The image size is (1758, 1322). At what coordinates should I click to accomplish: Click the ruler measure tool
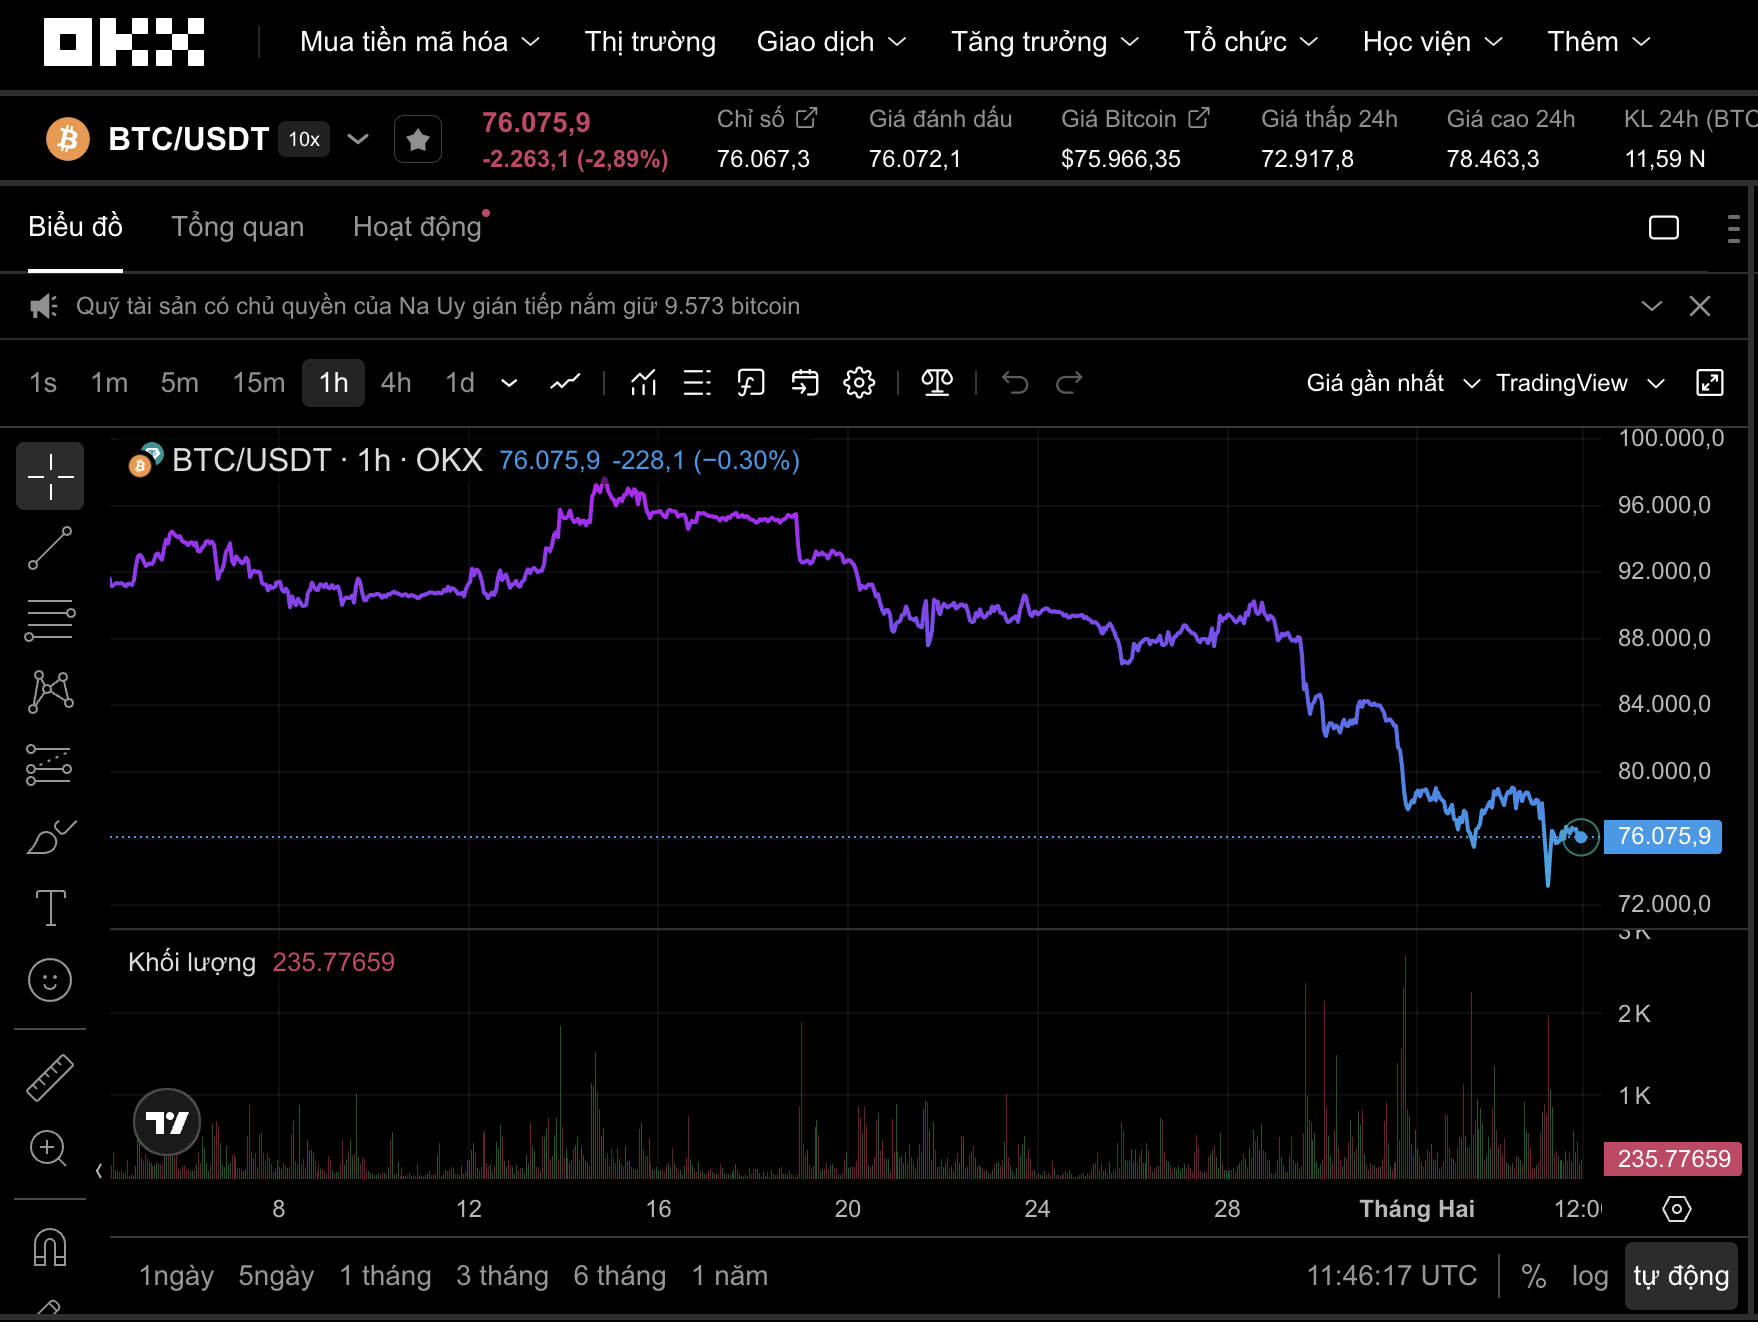[50, 1078]
